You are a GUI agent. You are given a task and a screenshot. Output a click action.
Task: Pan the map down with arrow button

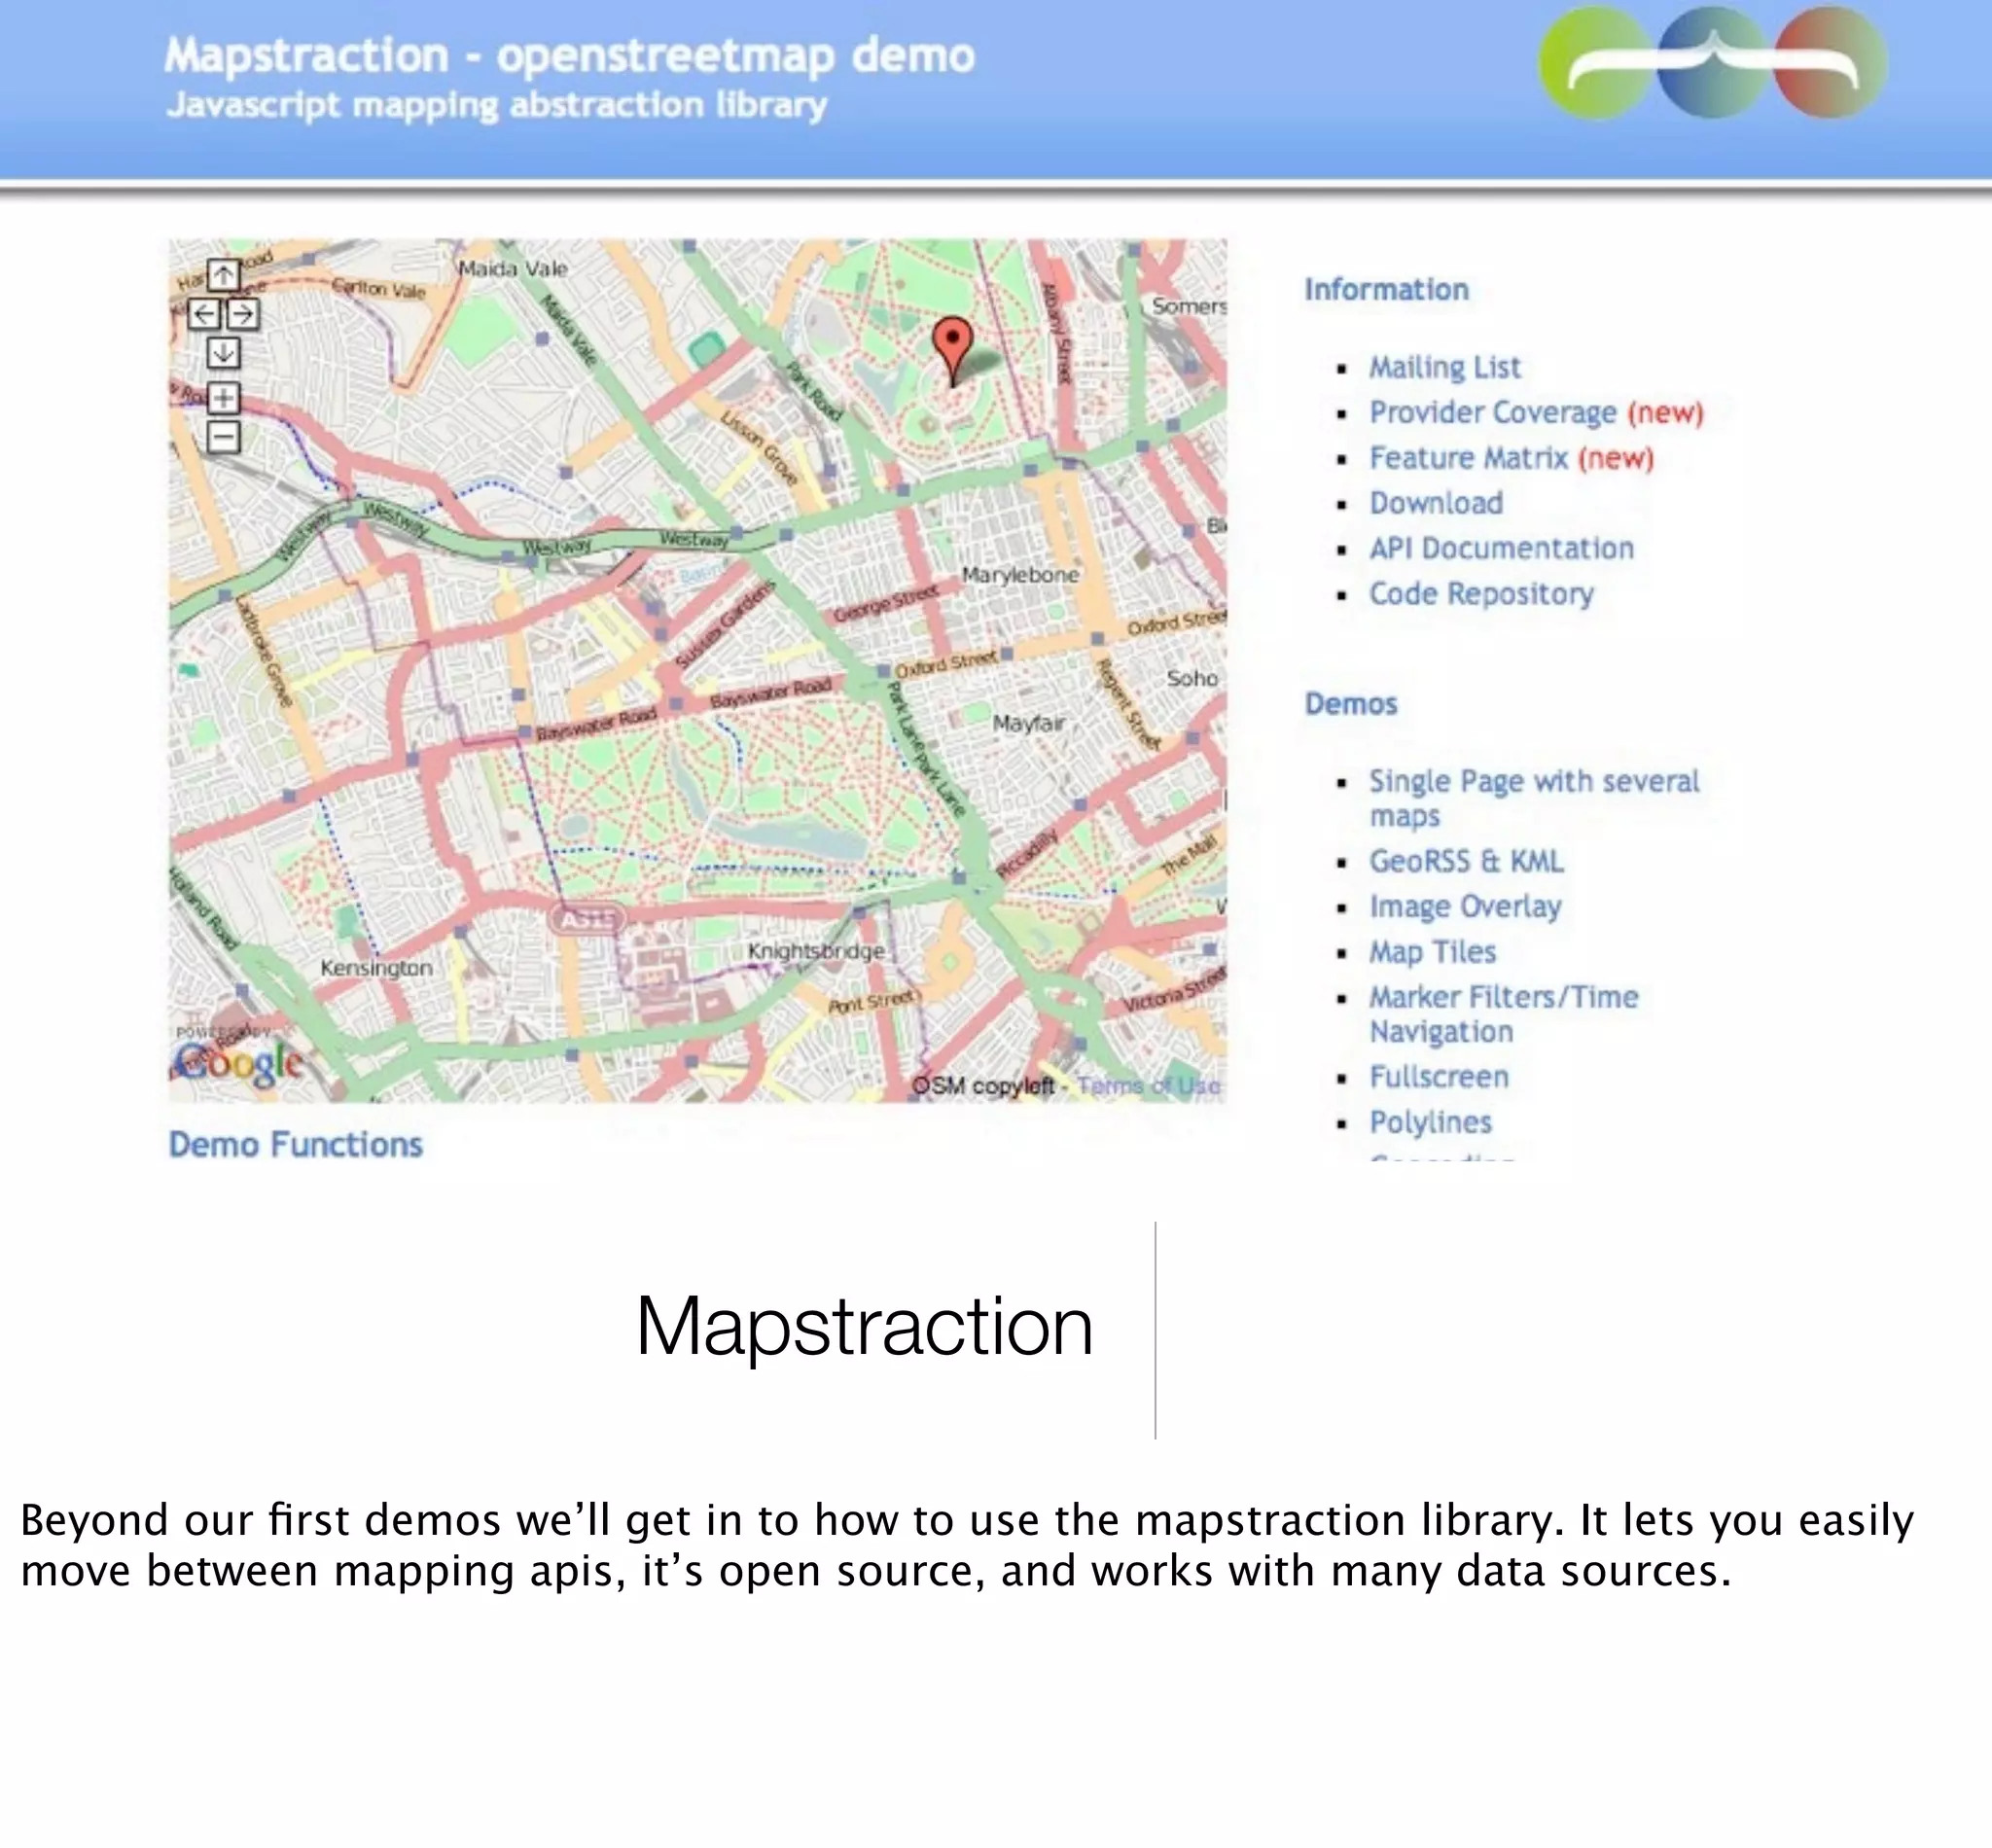point(223,353)
